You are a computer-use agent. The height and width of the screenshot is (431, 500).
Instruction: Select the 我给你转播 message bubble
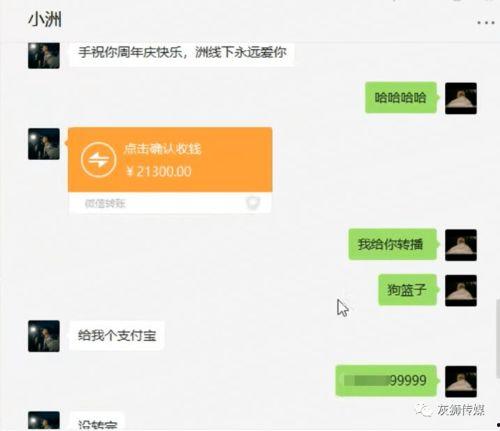[393, 244]
